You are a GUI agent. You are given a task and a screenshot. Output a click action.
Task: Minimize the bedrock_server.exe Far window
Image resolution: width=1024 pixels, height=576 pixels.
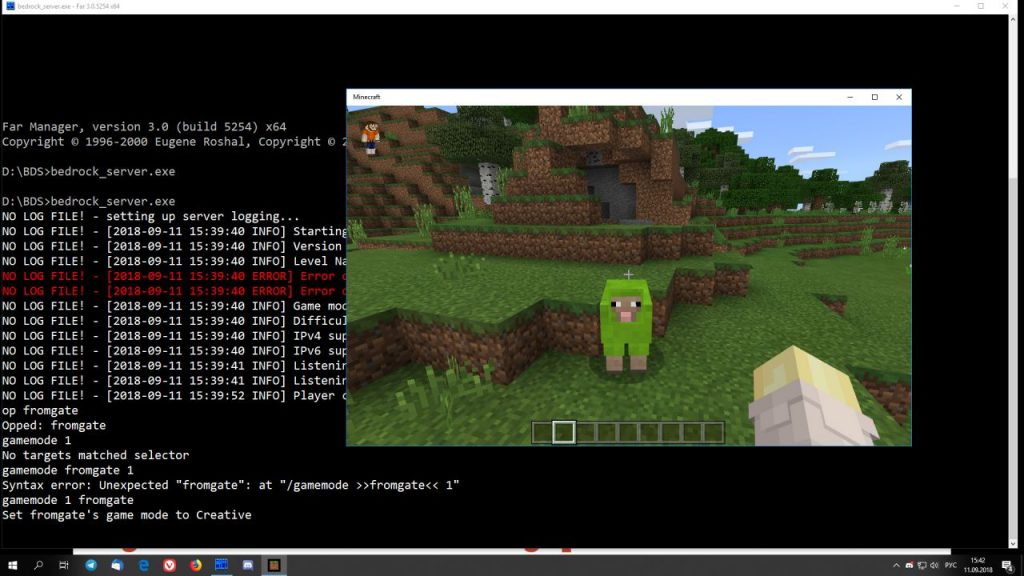coord(957,6)
